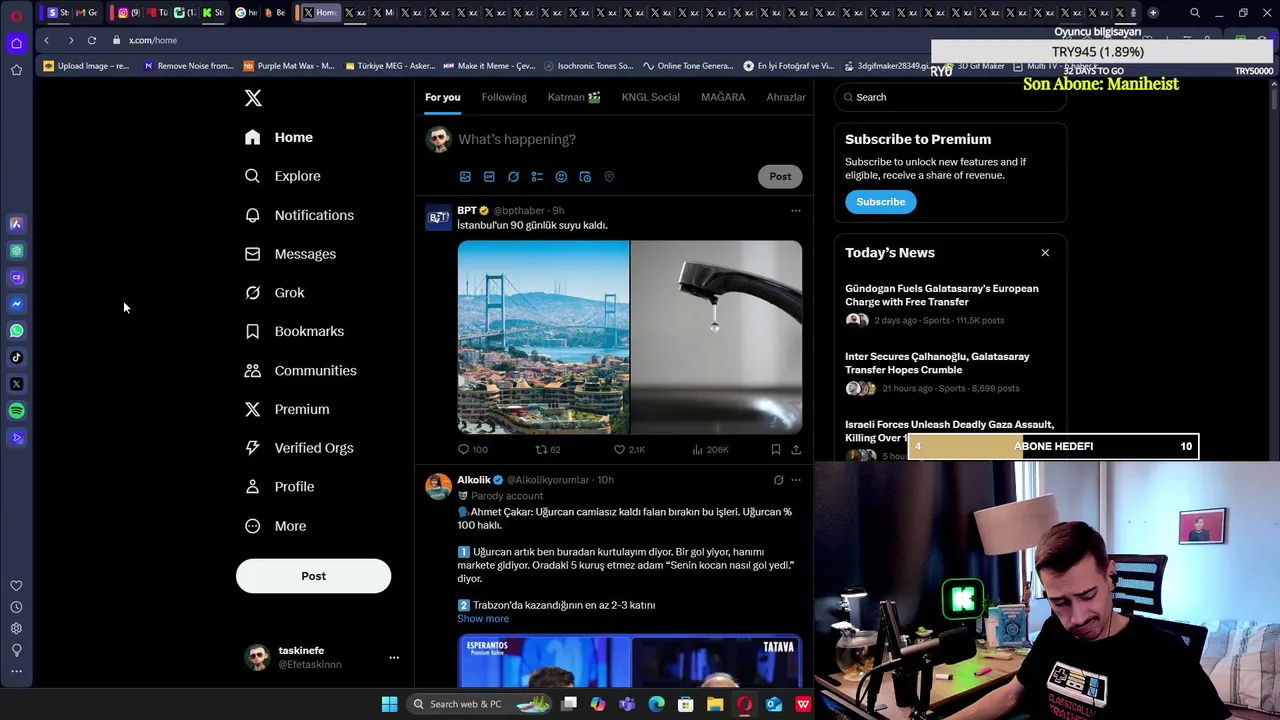Repost the BPT post
This screenshot has width=1280, height=720.
(x=548, y=450)
